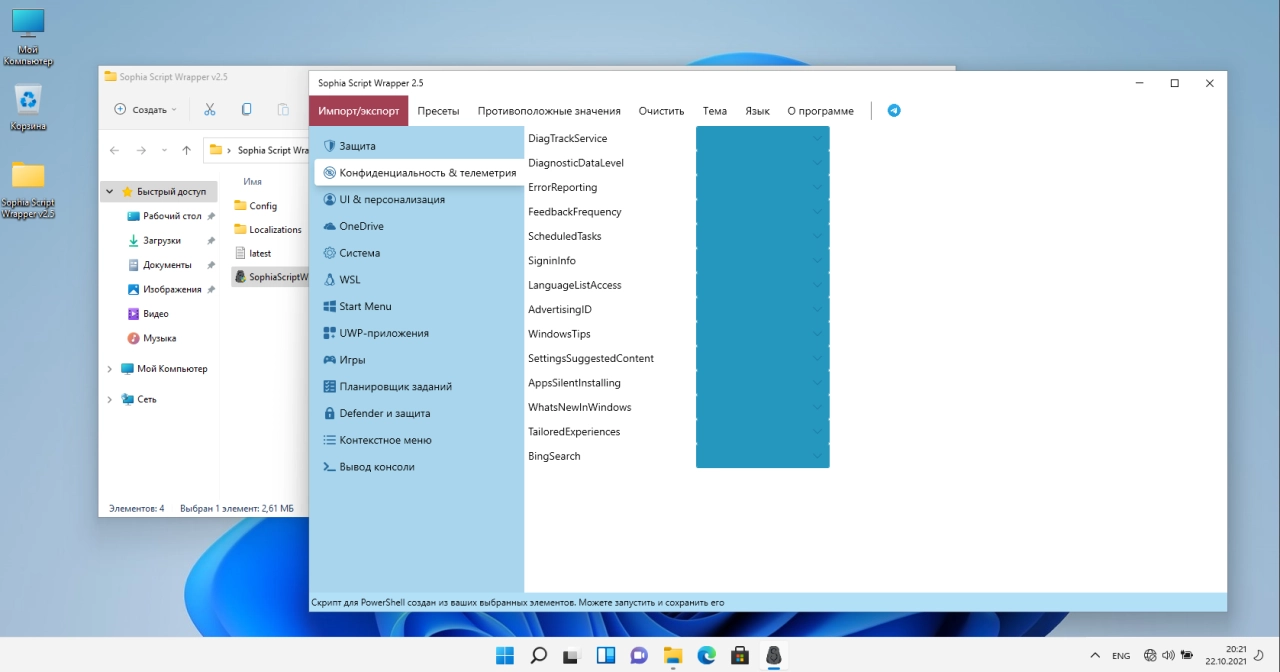Viewport: 1280px width, 672px height.
Task: Click the Forward arrow in Explorer
Action: (x=141, y=150)
